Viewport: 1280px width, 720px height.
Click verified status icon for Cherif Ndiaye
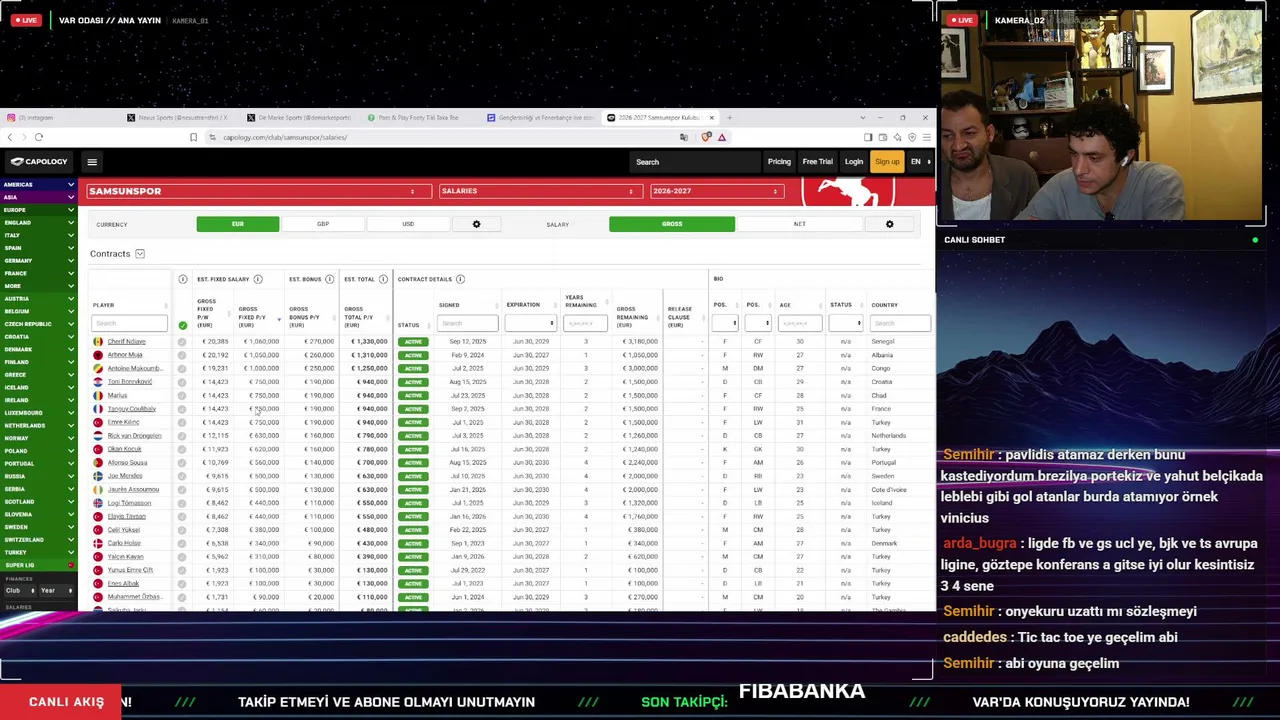182,342
